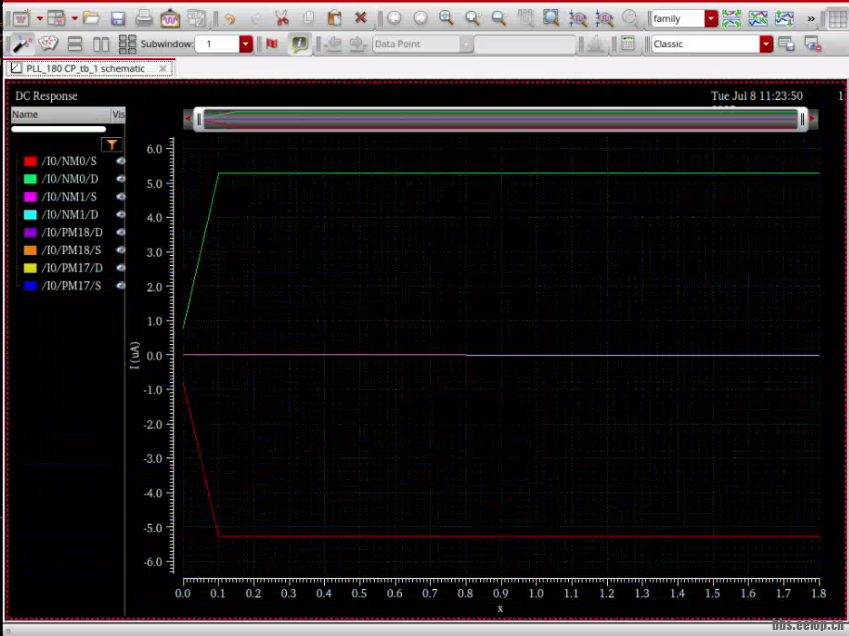Select the magic wand tool
This screenshot has height=636, width=849.
(22, 44)
